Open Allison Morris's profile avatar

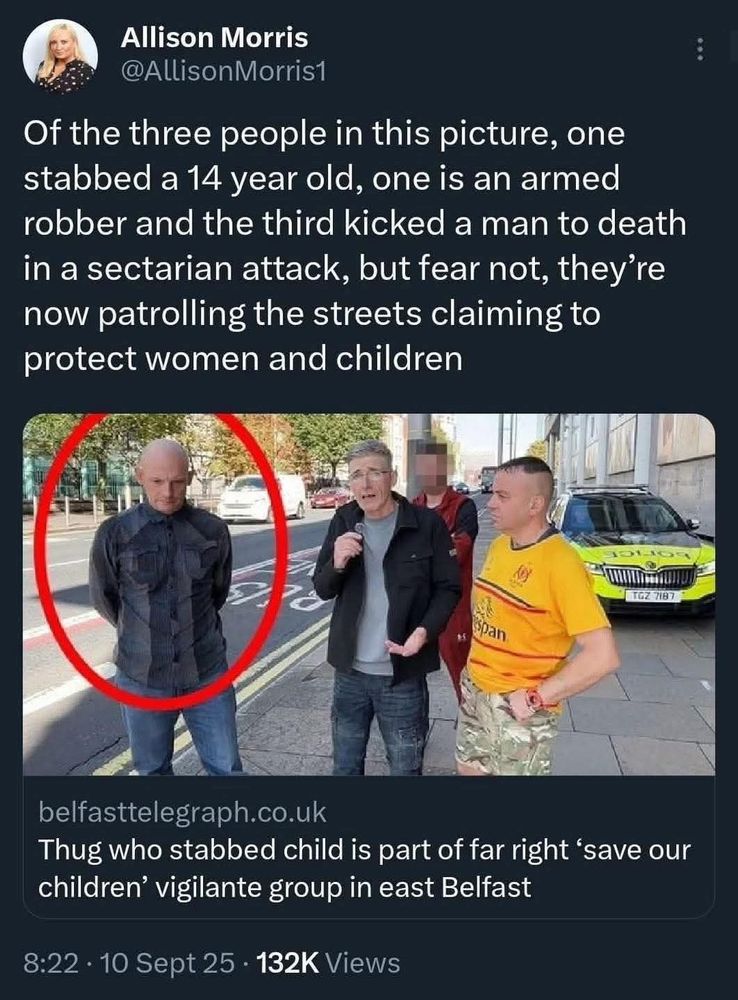60,56
